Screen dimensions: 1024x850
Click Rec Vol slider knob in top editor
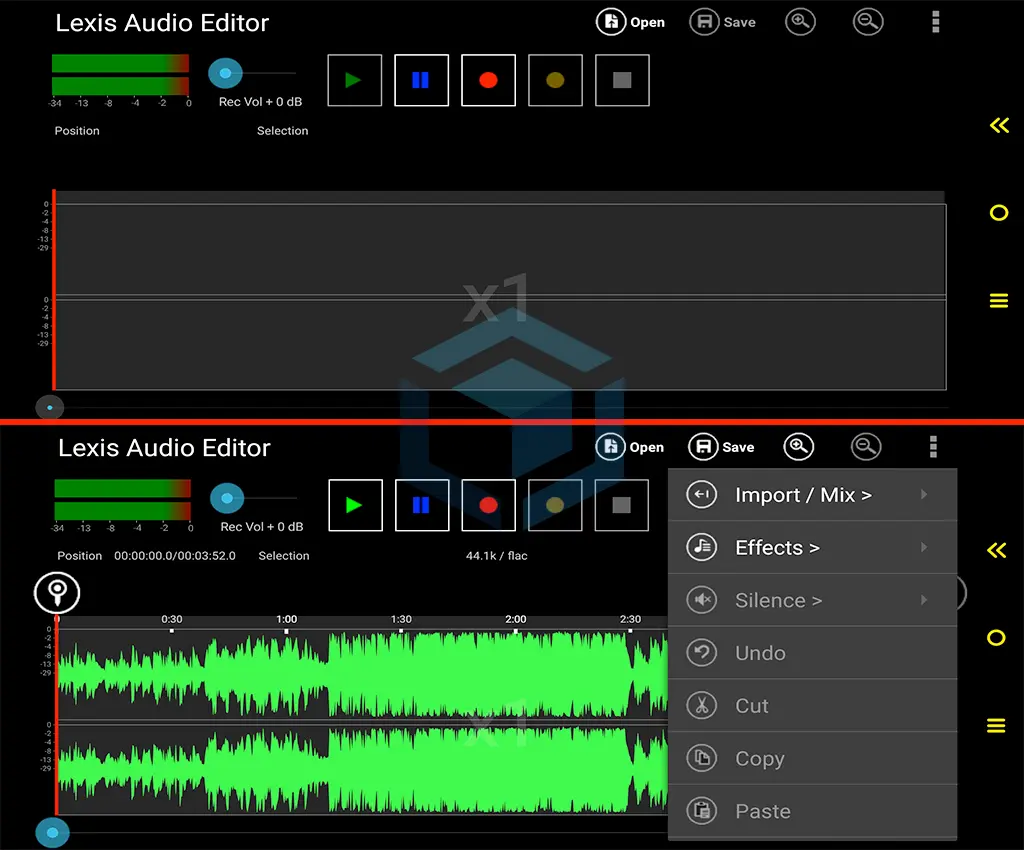click(225, 73)
